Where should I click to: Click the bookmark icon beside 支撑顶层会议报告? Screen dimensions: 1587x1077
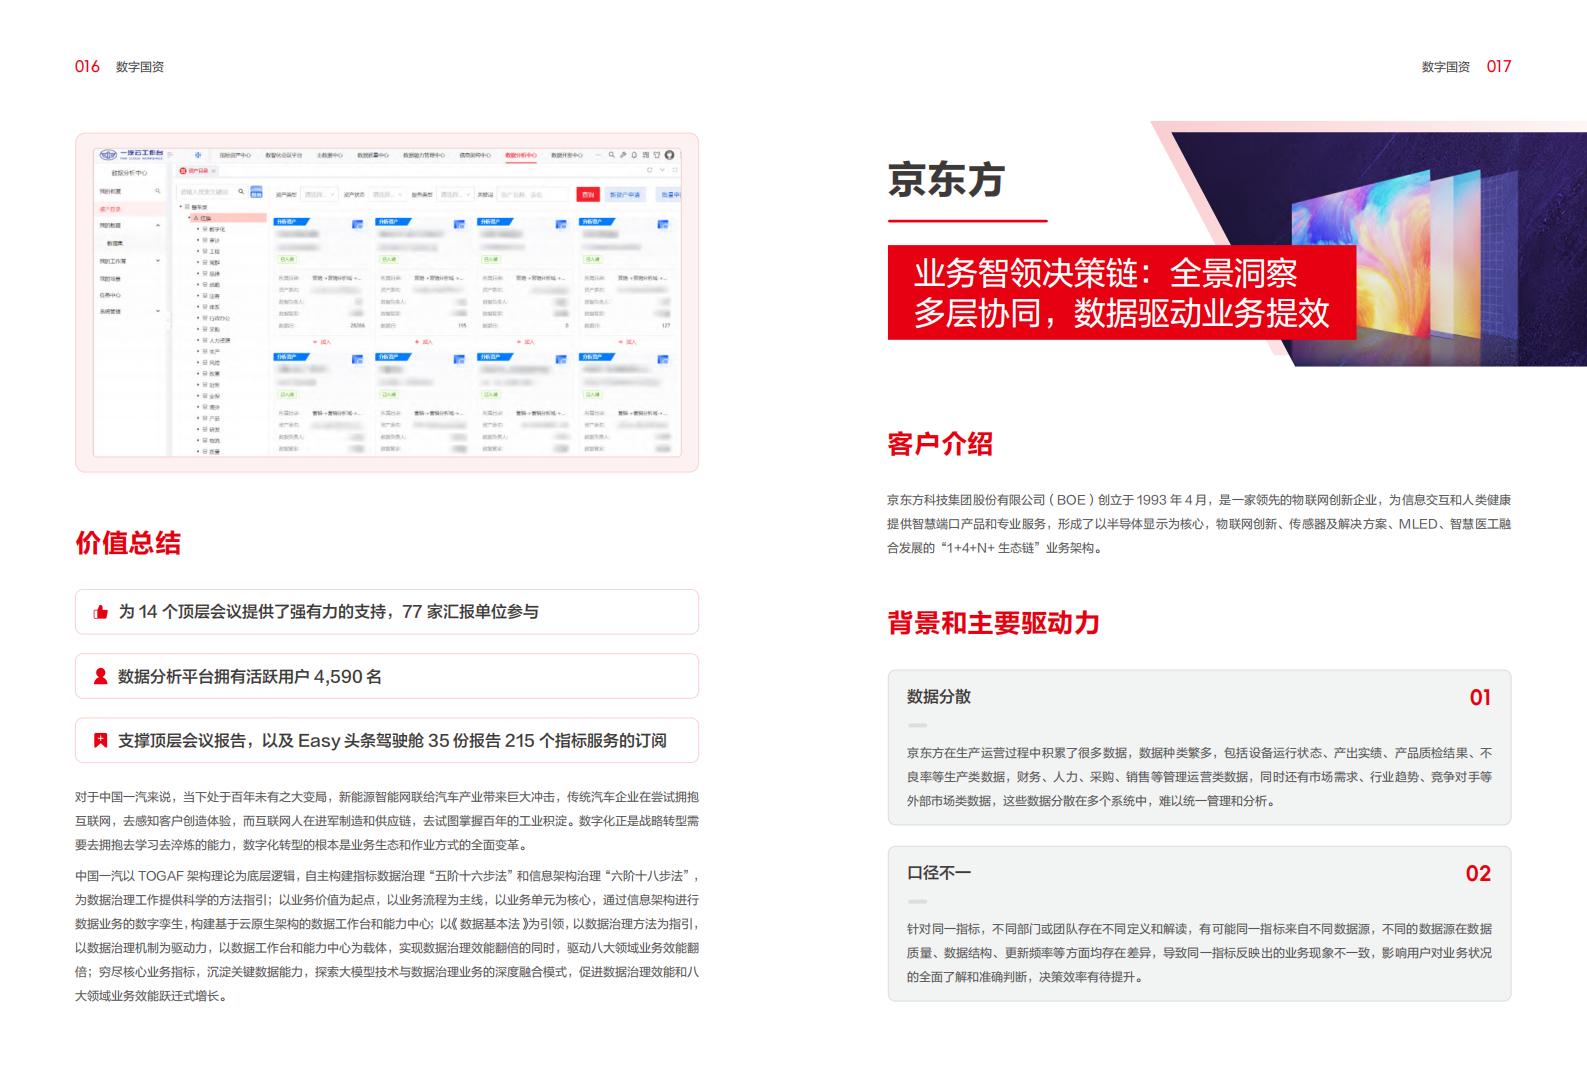pos(100,740)
